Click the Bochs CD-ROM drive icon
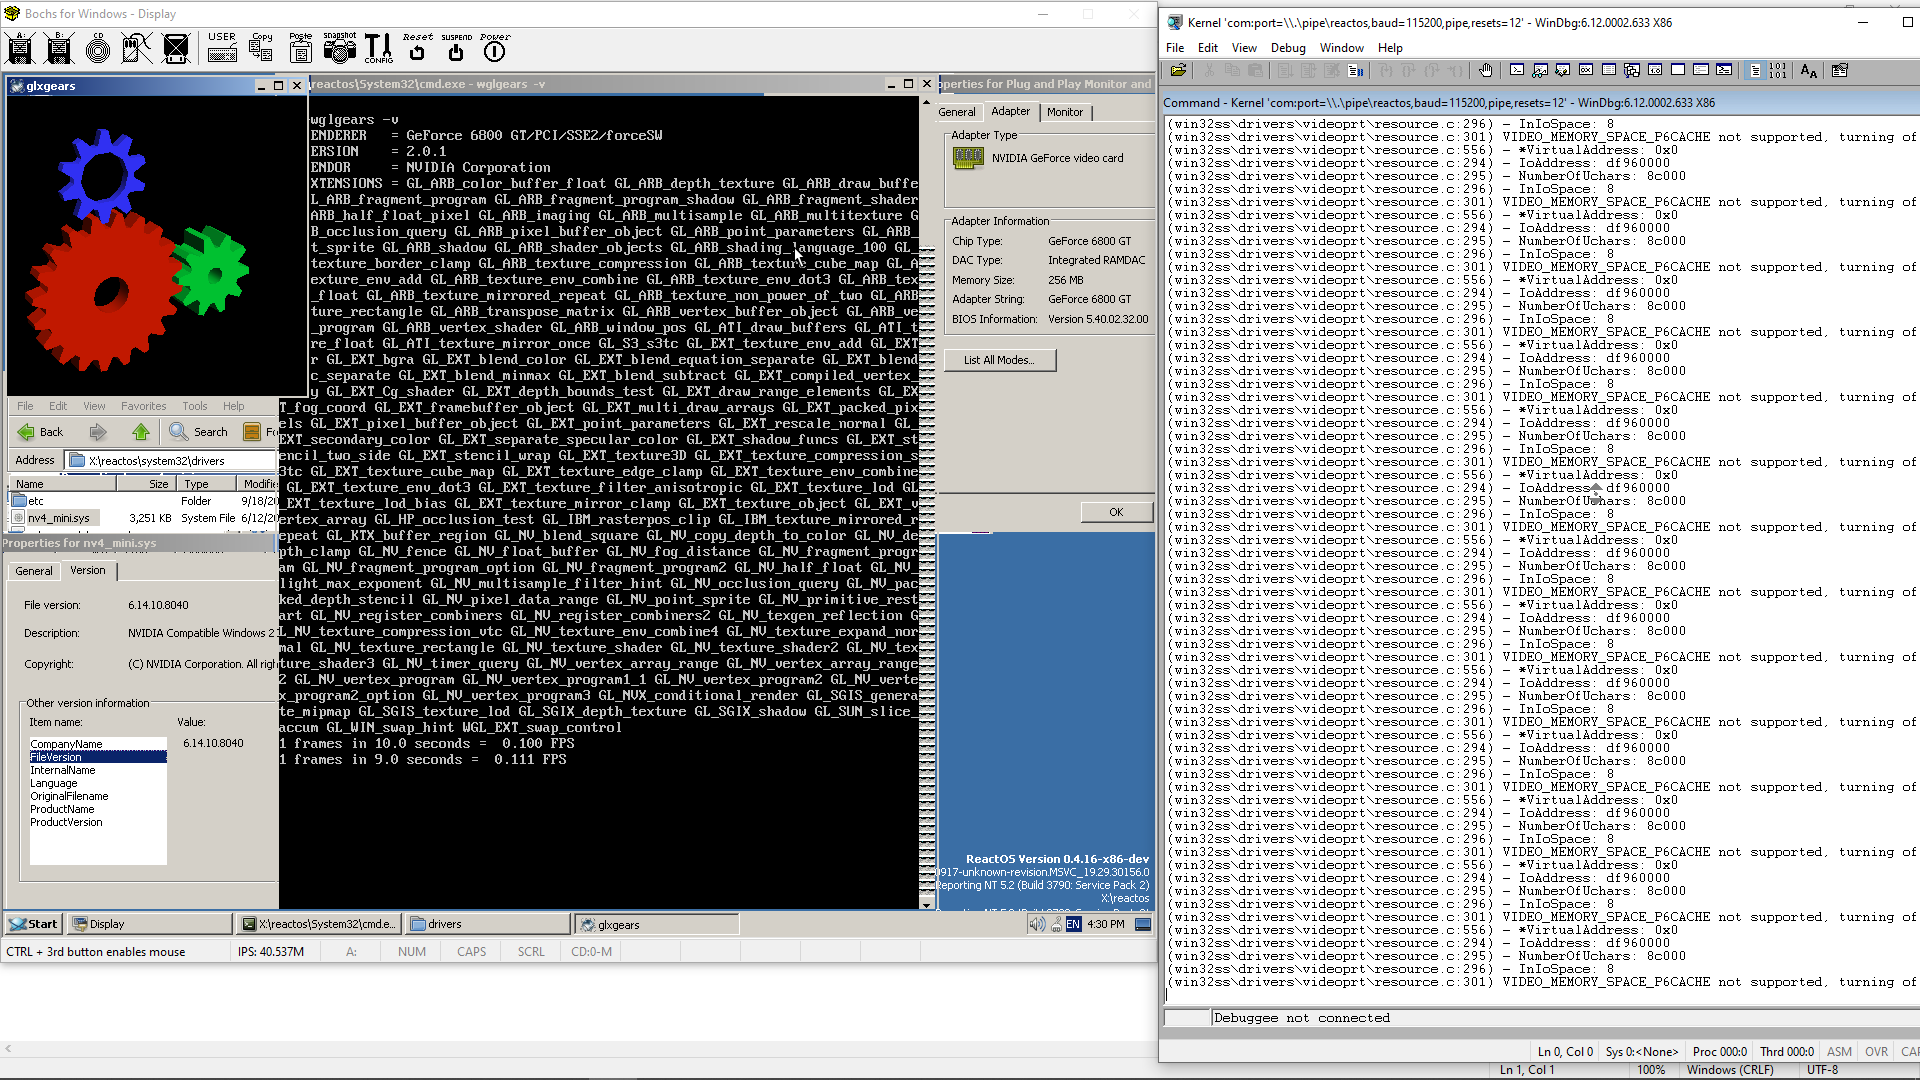Image resolution: width=1920 pixels, height=1080 pixels. (98, 48)
